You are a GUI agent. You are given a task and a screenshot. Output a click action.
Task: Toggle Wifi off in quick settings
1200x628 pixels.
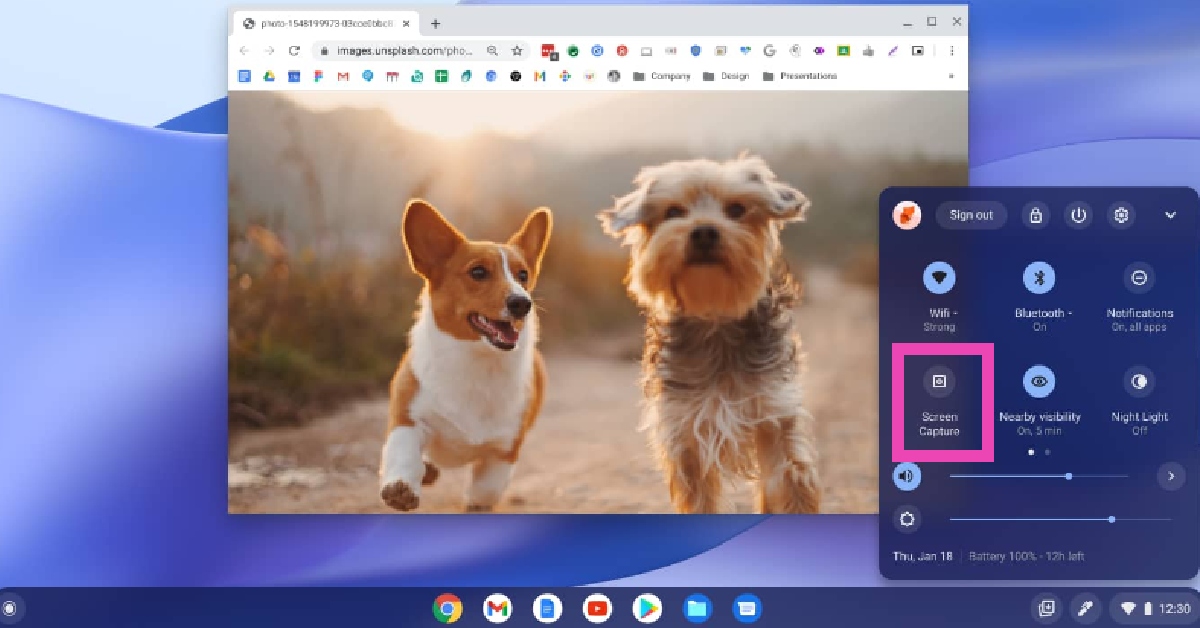[939, 277]
